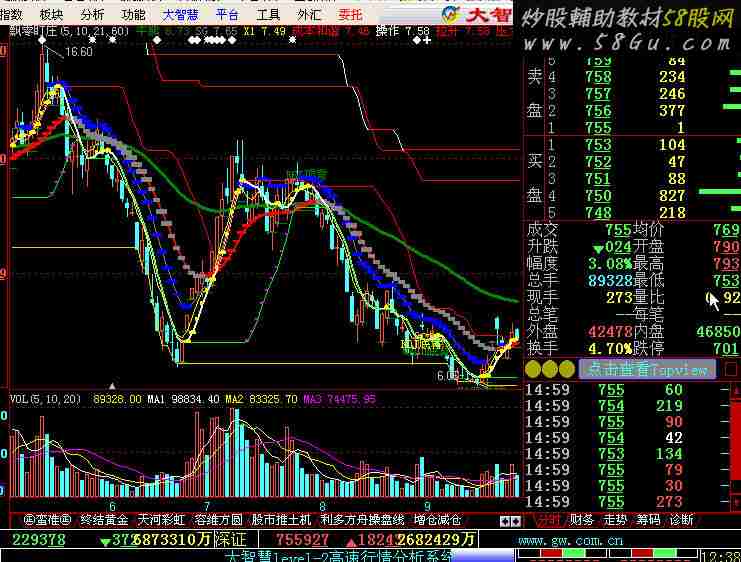Select the 利多方舟操盘线 indicator tab

362,520
